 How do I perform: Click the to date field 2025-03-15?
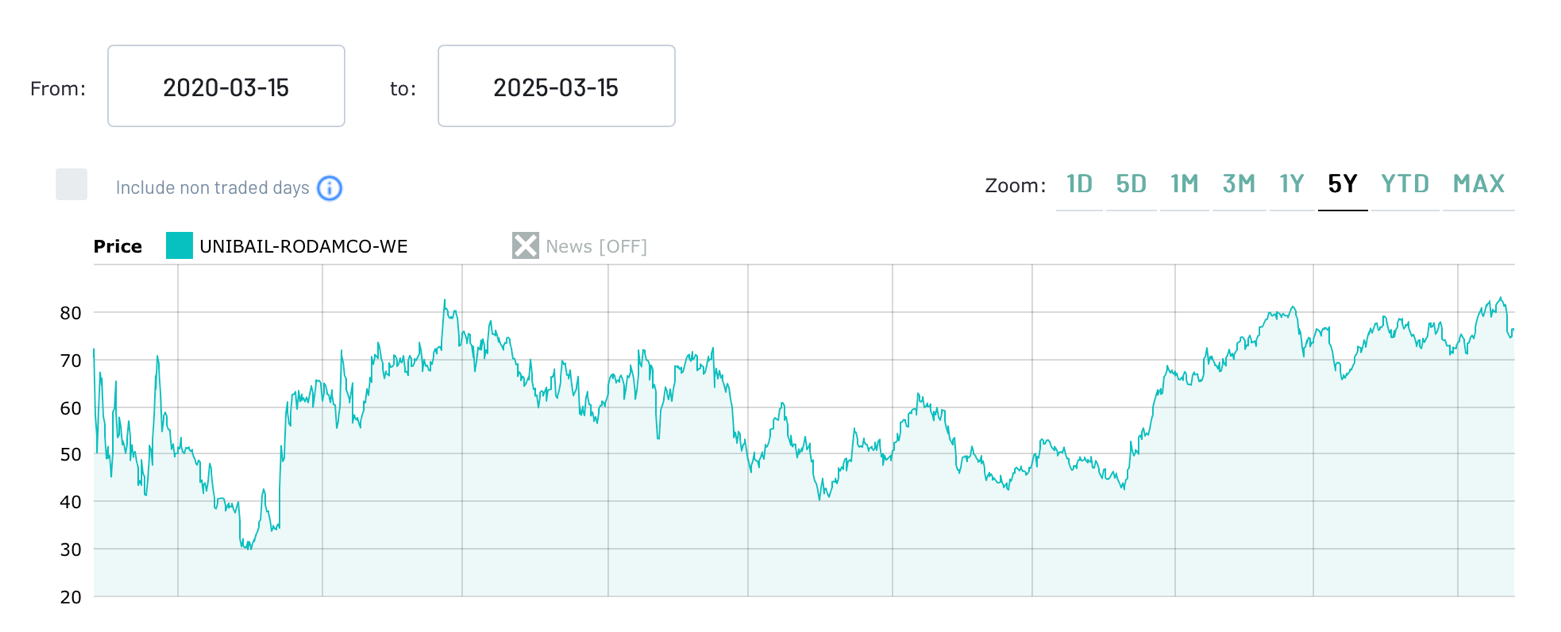pyautogui.click(x=556, y=86)
